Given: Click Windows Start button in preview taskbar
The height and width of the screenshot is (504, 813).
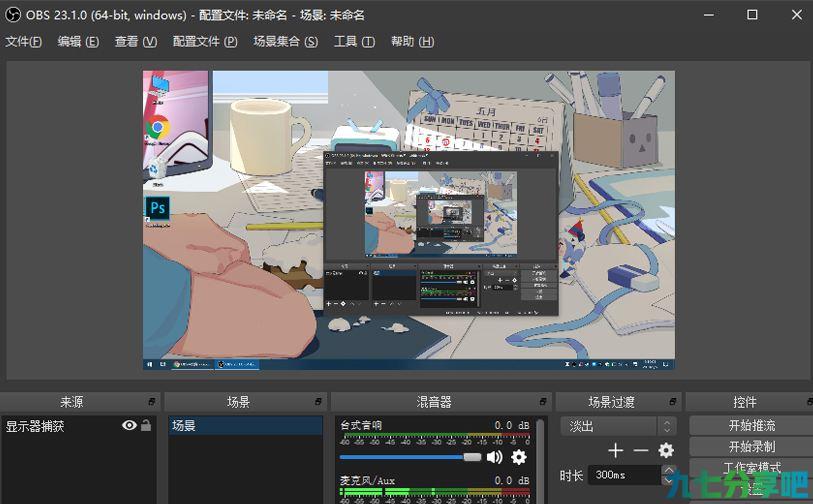Looking at the screenshot, I should pyautogui.click(x=149, y=364).
